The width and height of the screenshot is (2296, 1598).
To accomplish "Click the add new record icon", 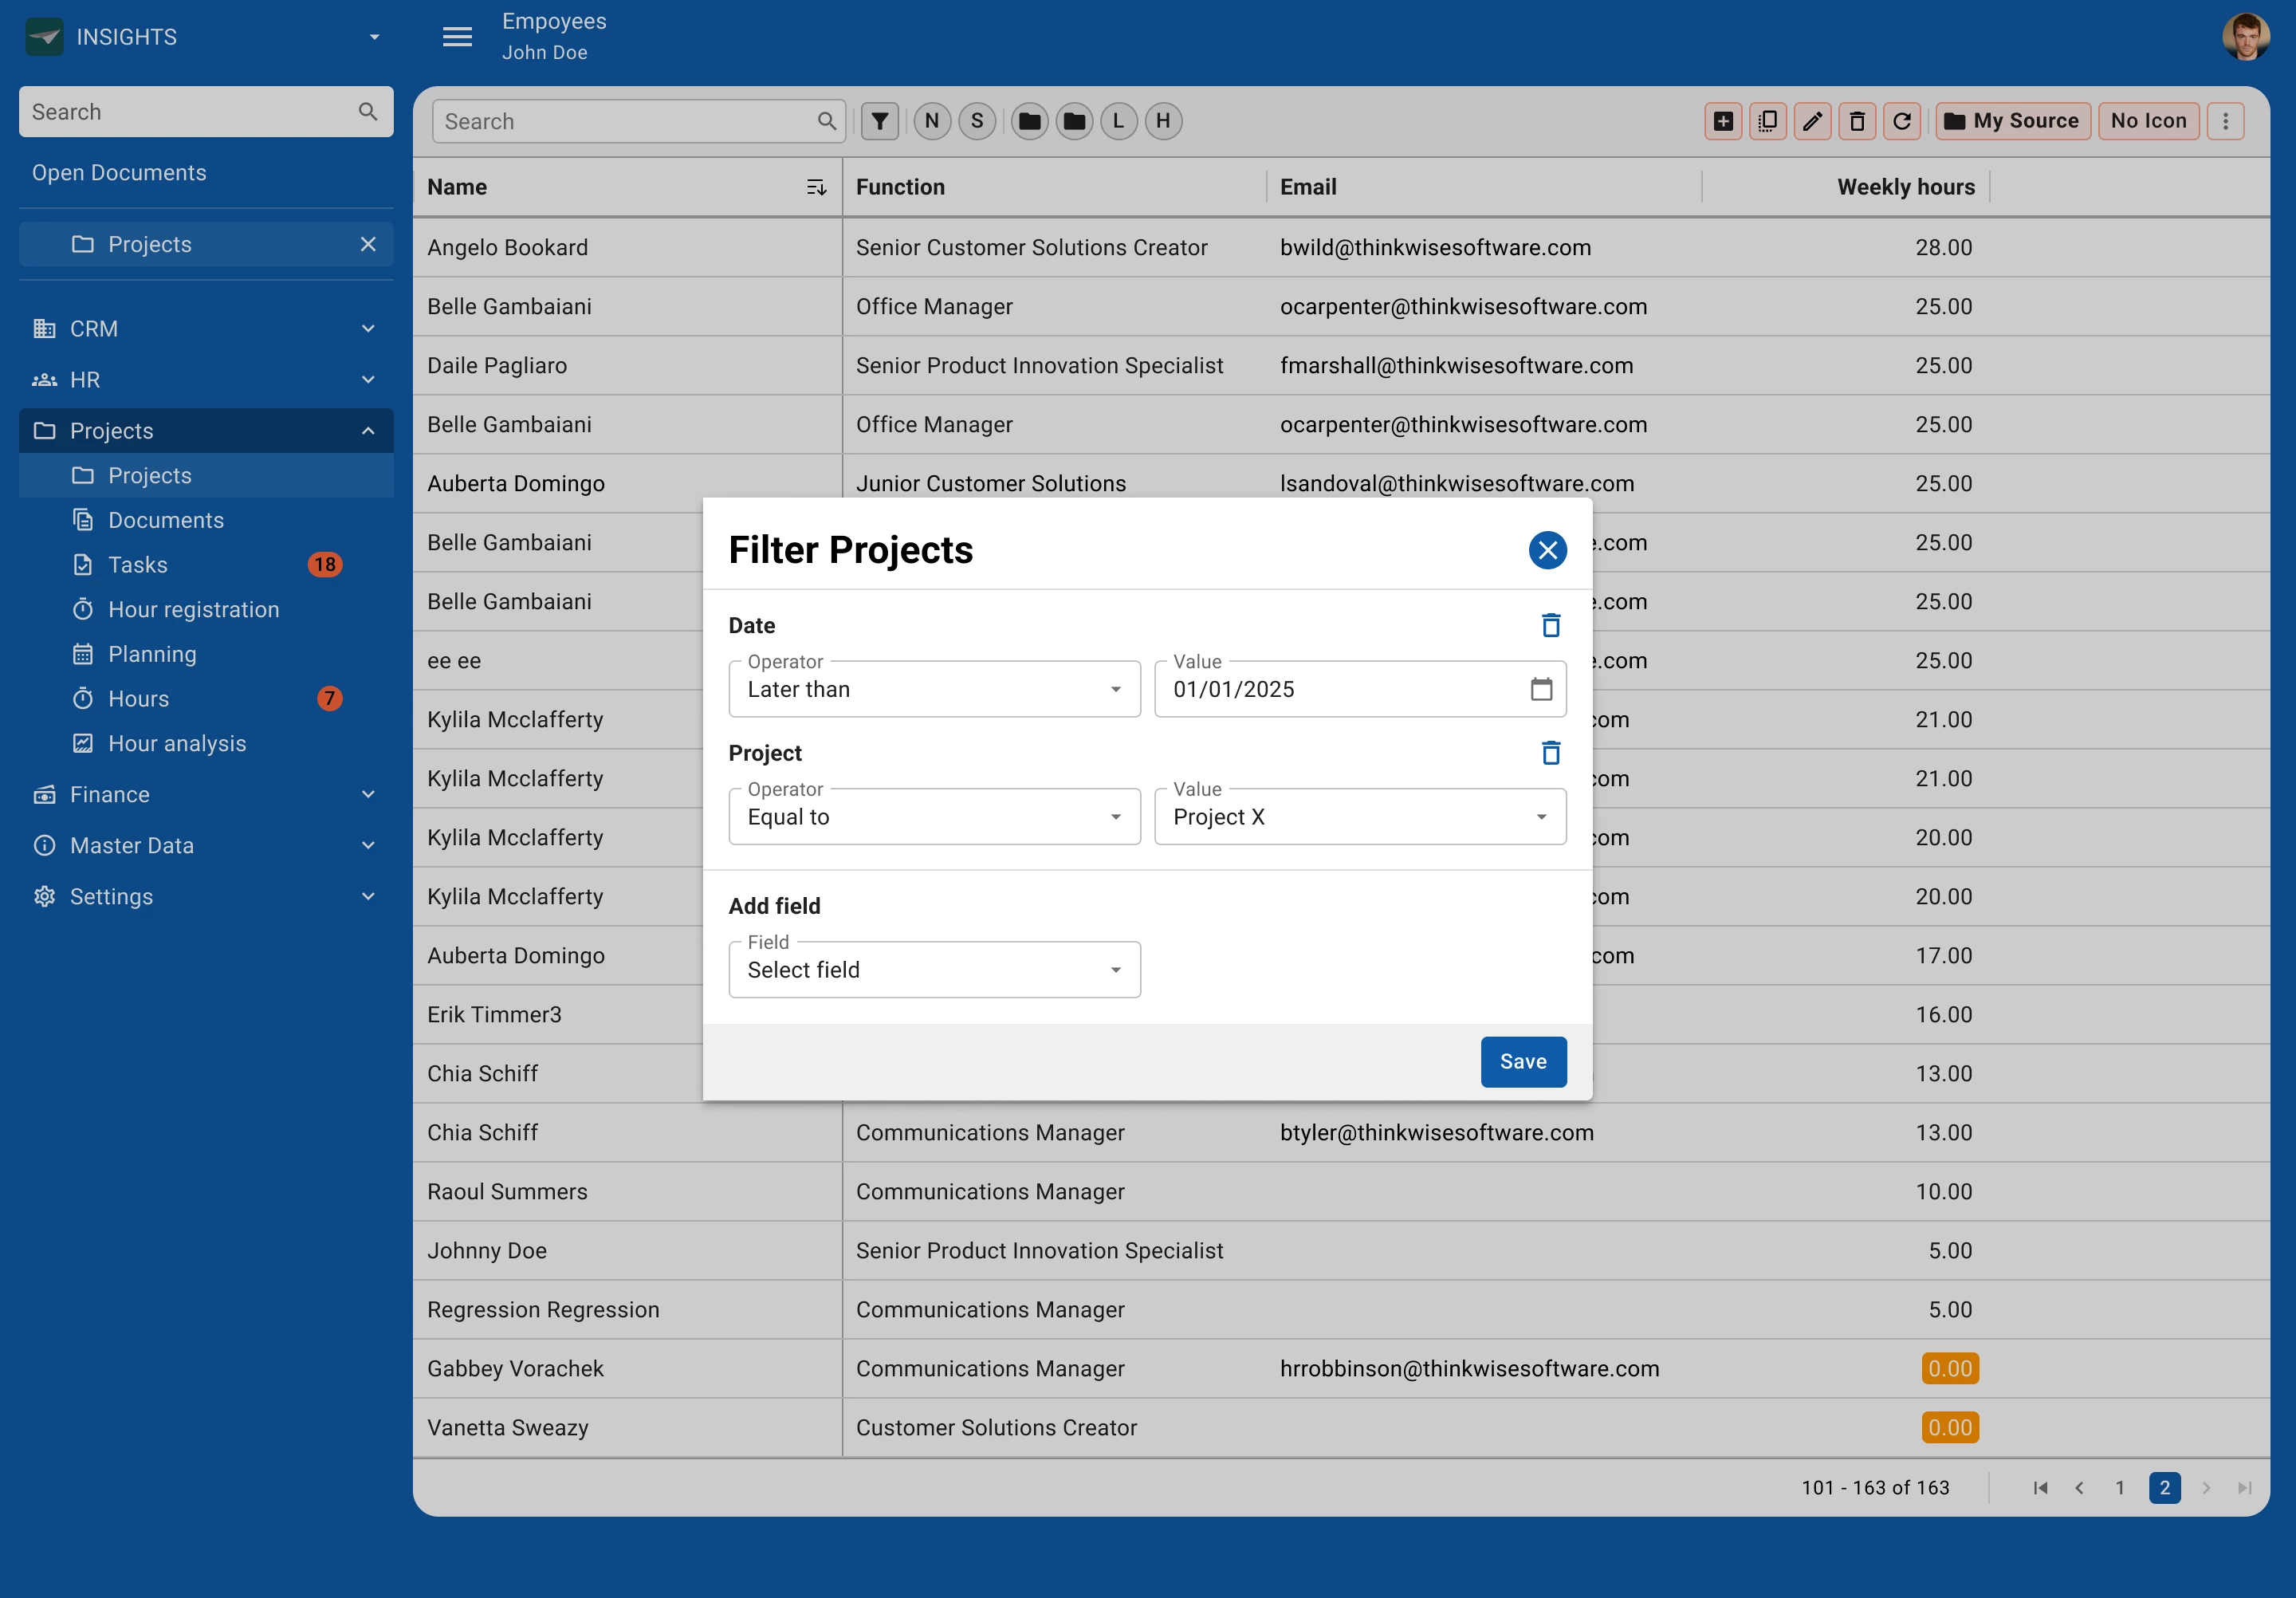I will pyautogui.click(x=1723, y=121).
